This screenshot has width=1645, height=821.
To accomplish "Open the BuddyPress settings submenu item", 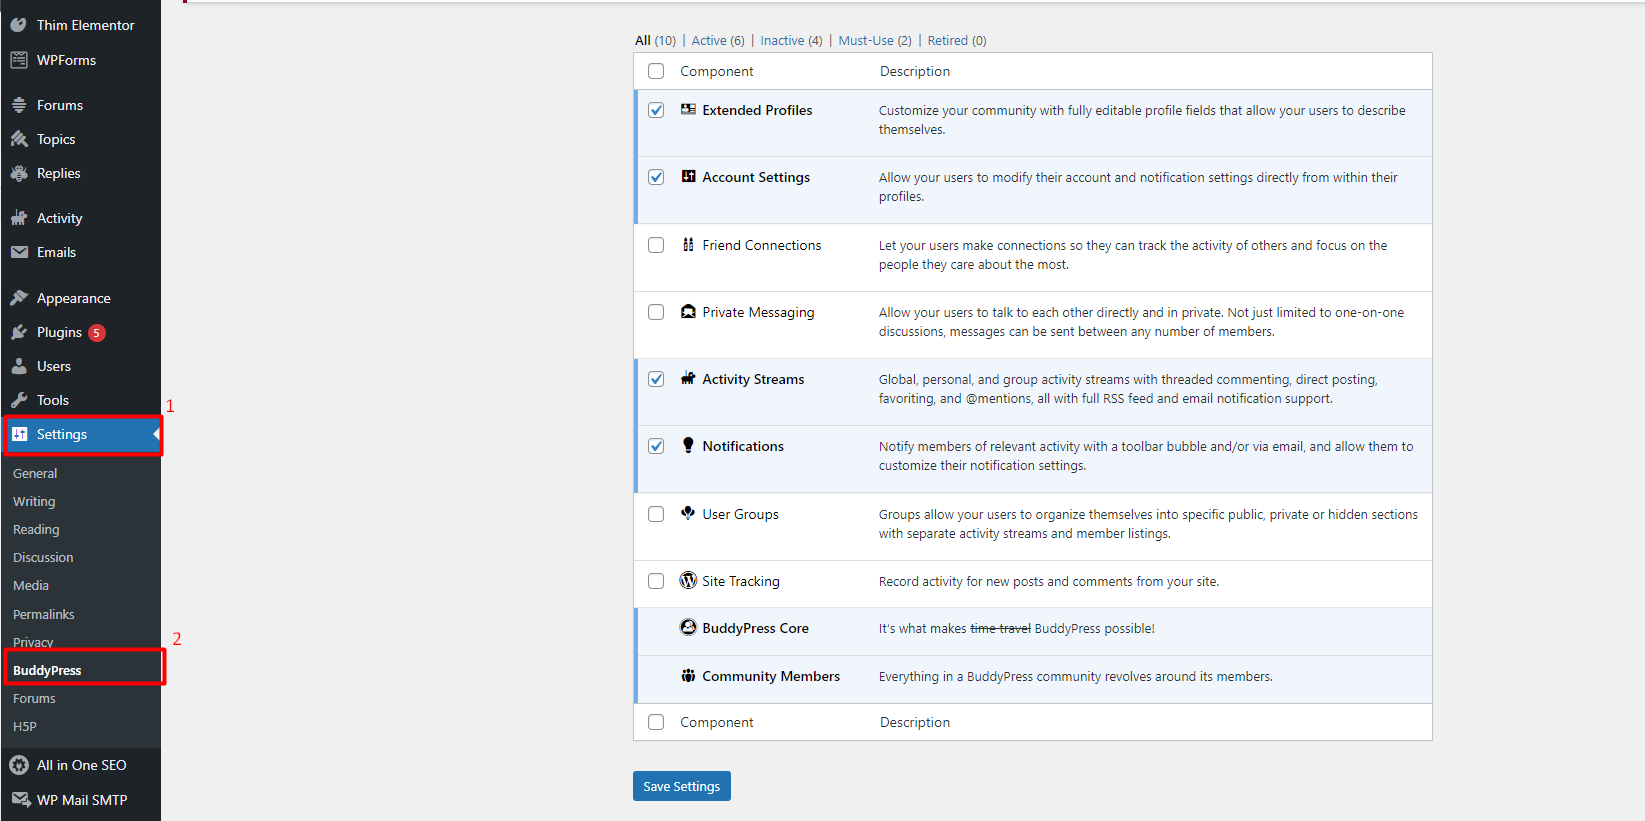I will [x=47, y=670].
